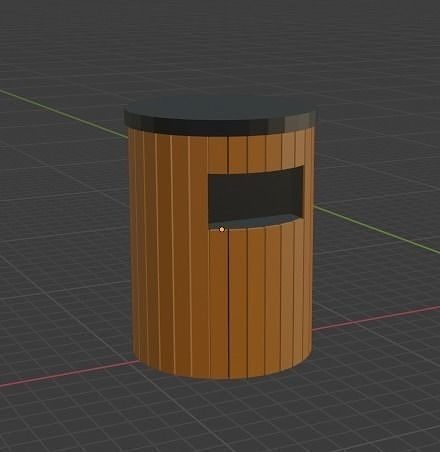Select the dark round lid of the bin
The height and width of the screenshot is (452, 440).
click(220, 115)
